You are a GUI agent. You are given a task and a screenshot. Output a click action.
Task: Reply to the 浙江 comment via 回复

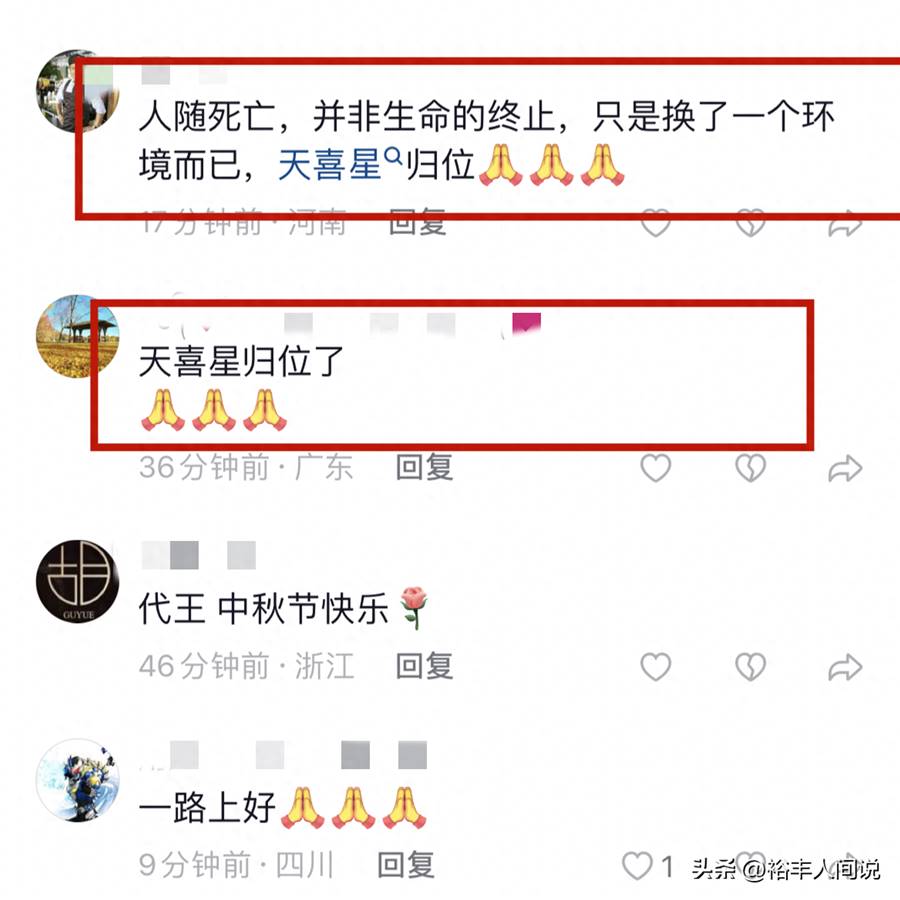tap(424, 666)
